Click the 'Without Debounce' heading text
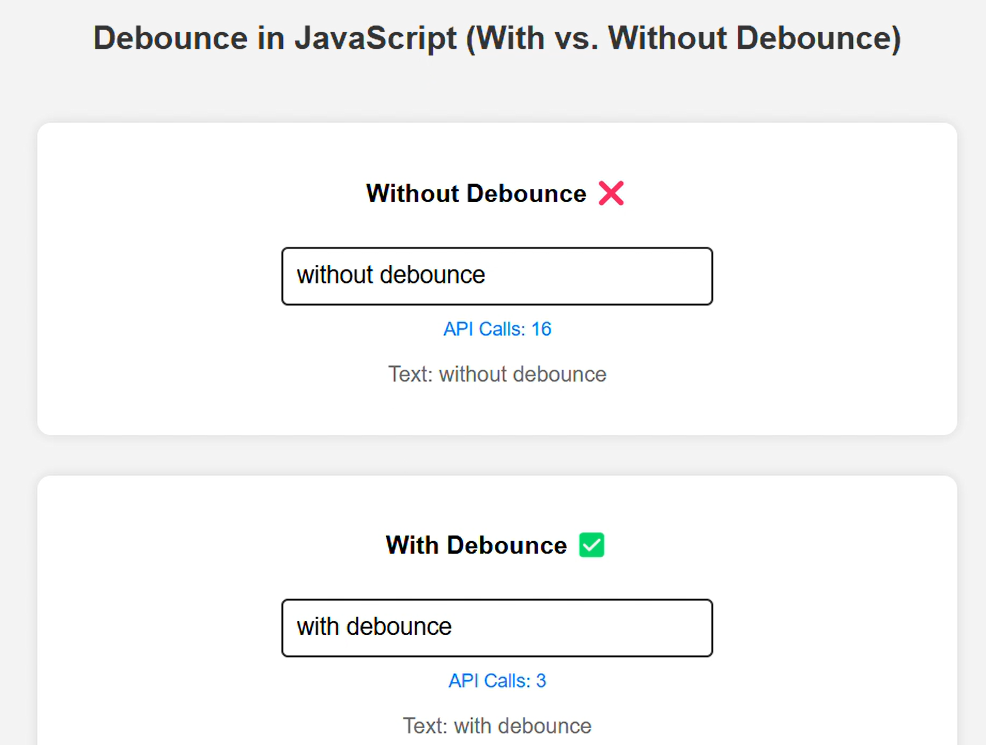Image resolution: width=986 pixels, height=745 pixels. (476, 193)
